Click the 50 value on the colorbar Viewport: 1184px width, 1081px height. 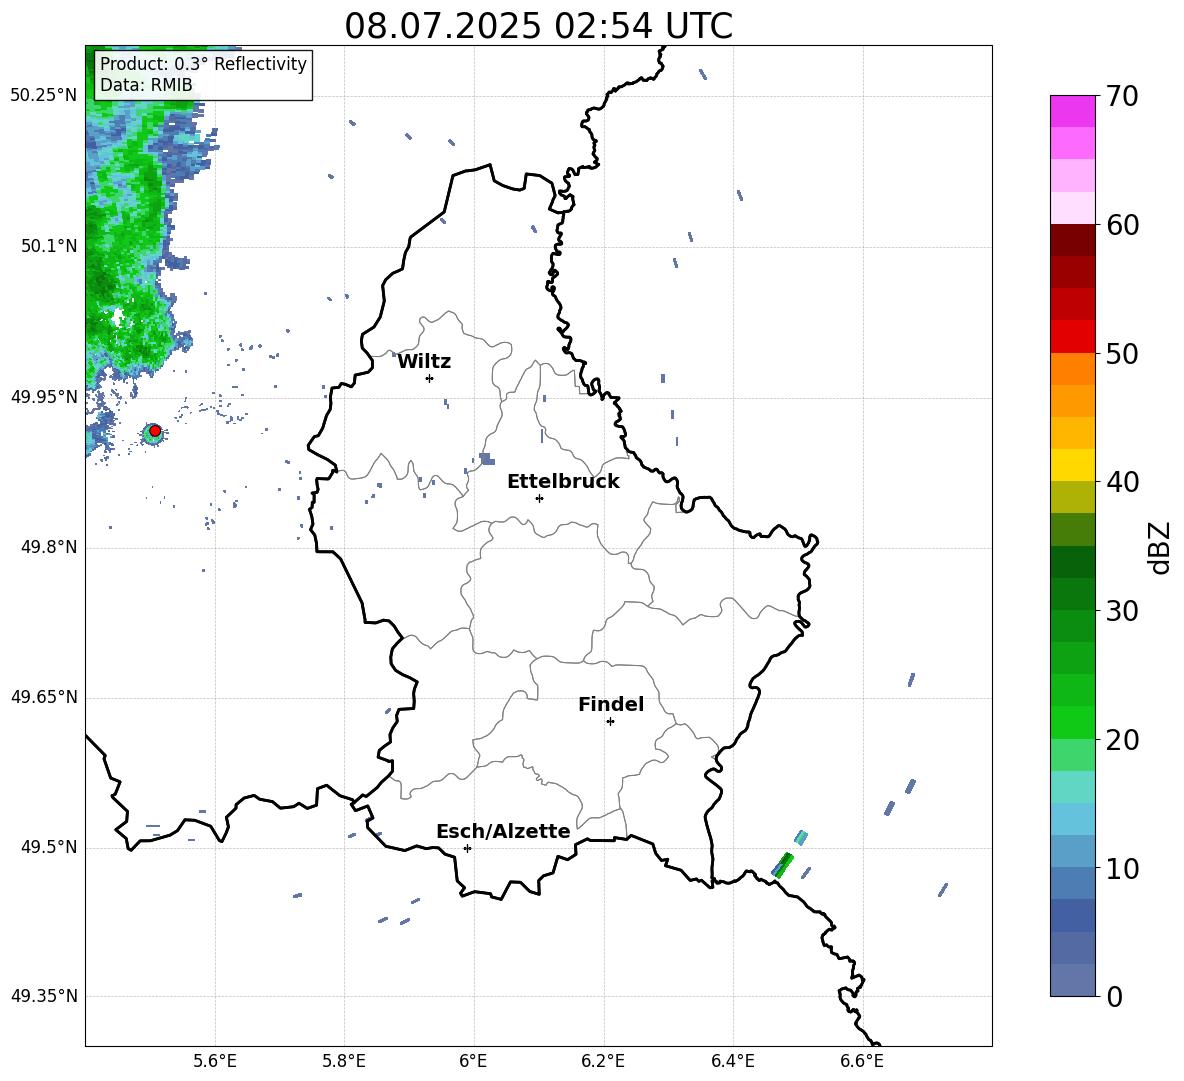tap(1122, 354)
